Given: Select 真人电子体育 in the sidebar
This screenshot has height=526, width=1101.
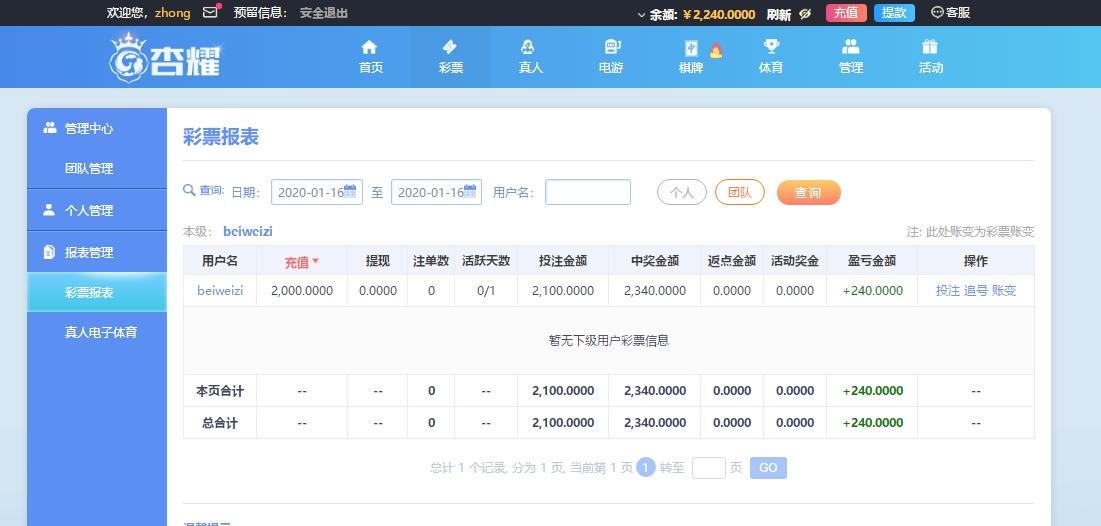Looking at the screenshot, I should [x=97, y=332].
